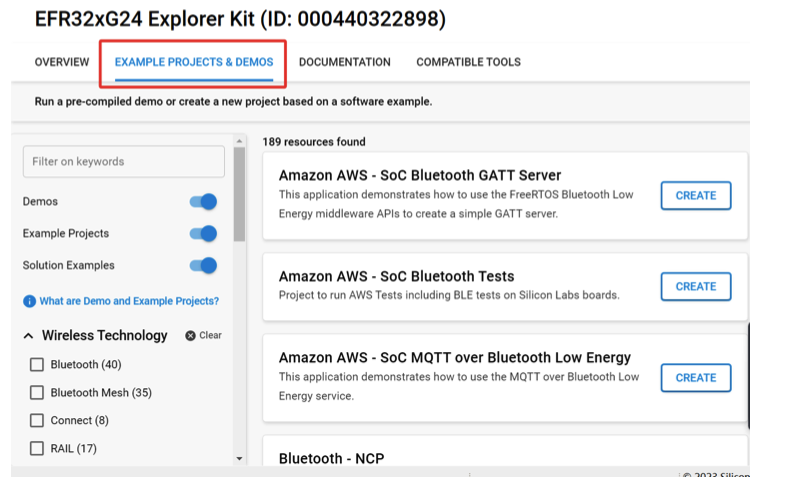Turn off the Solution Examples switch
785x488 pixels.
coord(203,265)
